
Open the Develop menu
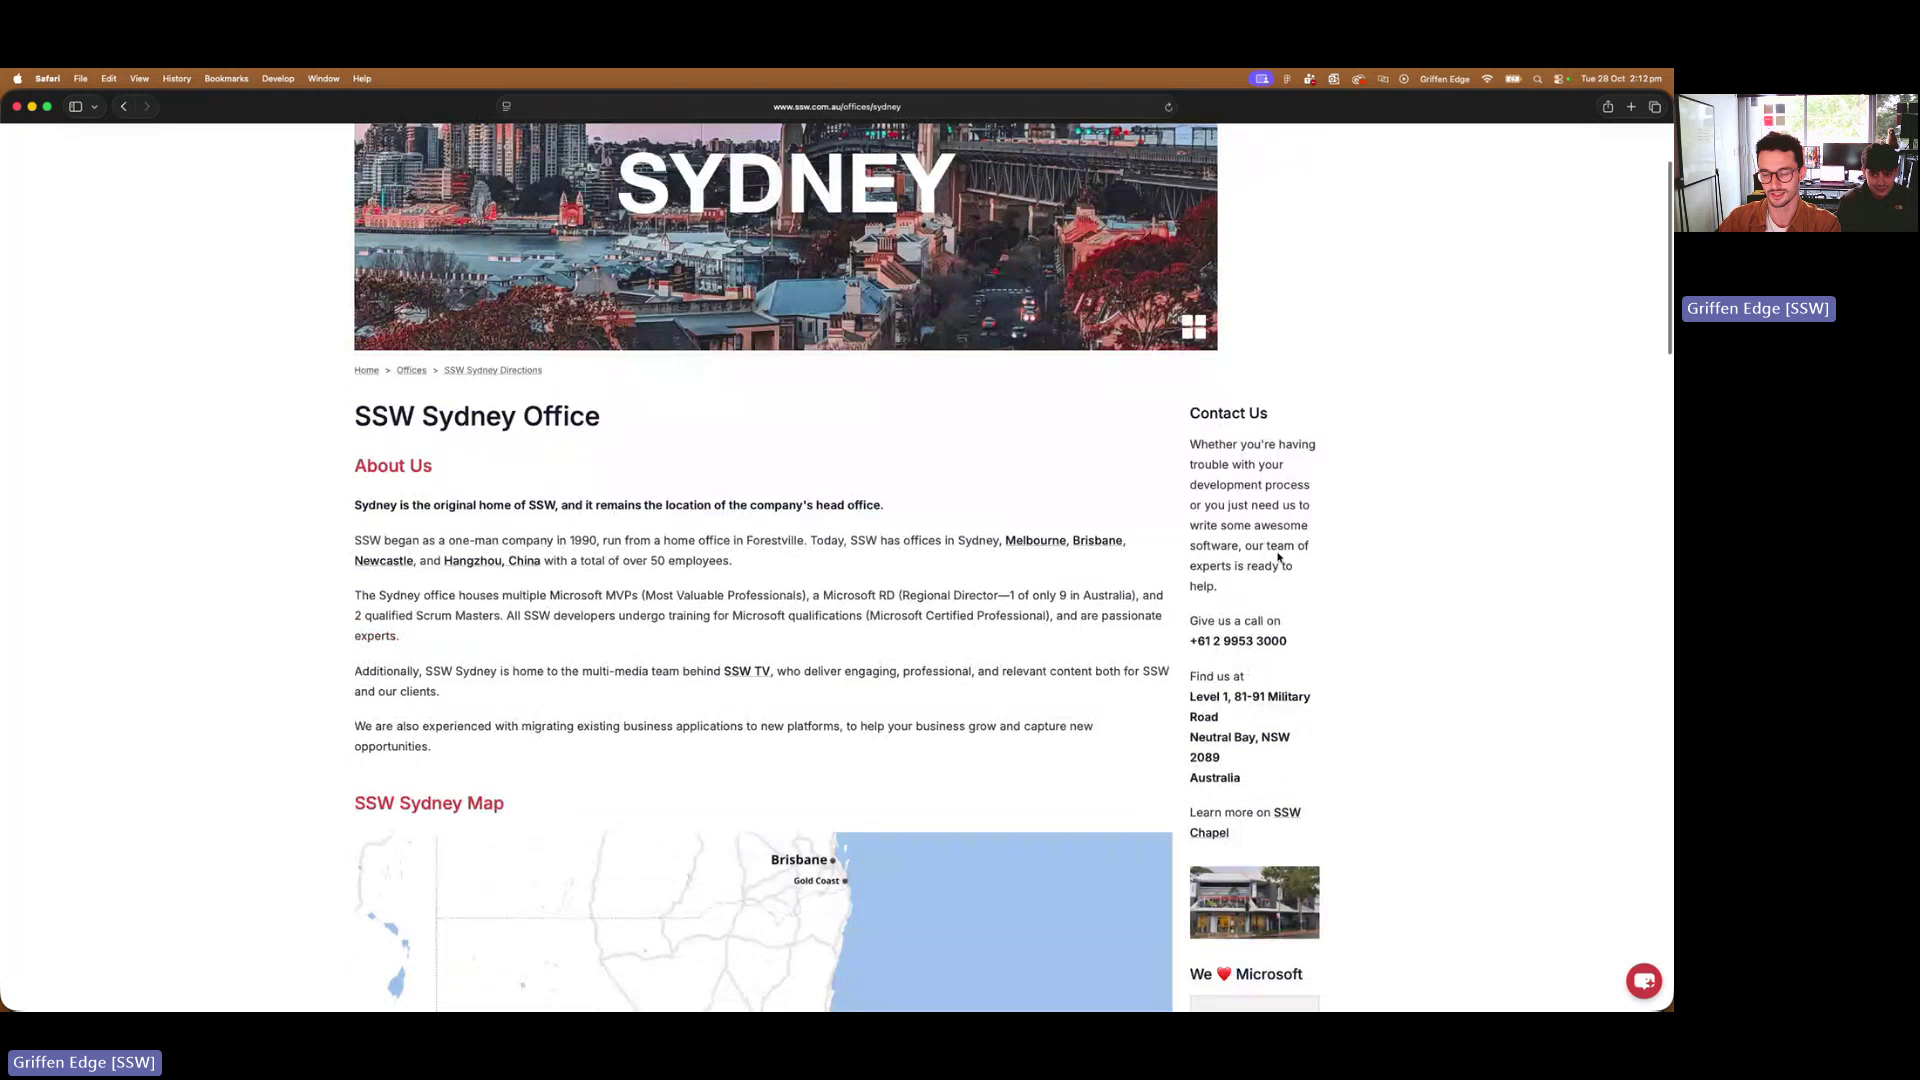(x=278, y=78)
